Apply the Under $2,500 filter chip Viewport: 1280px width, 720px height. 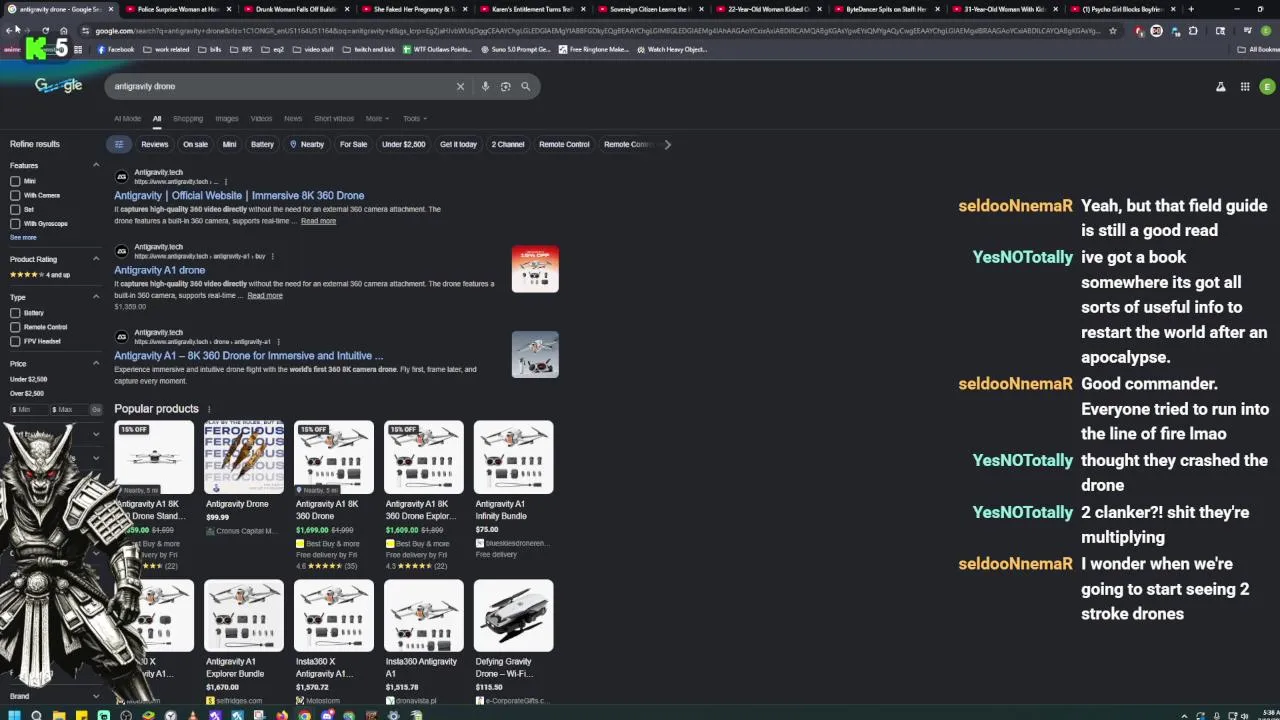click(403, 144)
